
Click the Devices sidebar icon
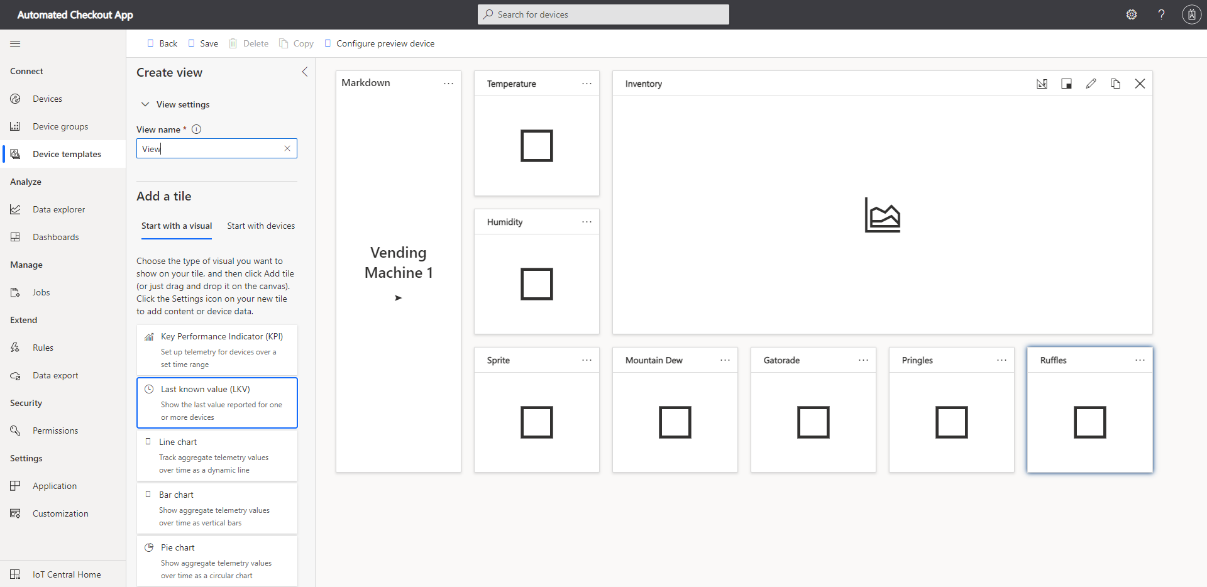pos(15,99)
